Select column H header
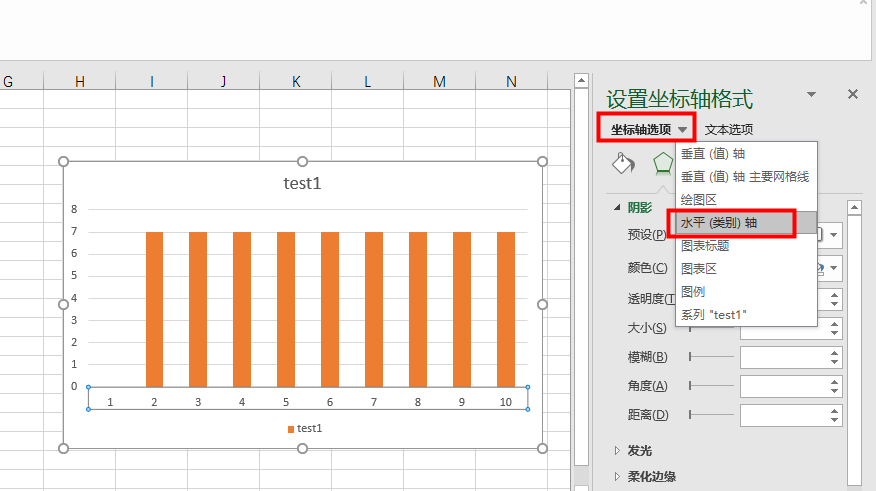This screenshot has height=491, width=876. click(80, 82)
